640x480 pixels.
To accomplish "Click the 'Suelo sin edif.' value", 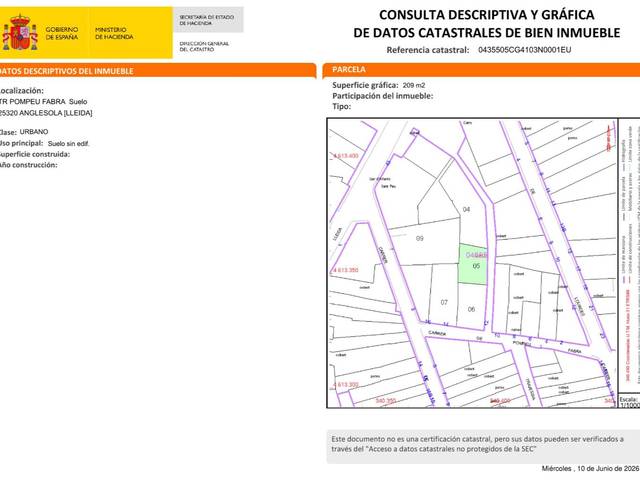I will (x=68, y=144).
